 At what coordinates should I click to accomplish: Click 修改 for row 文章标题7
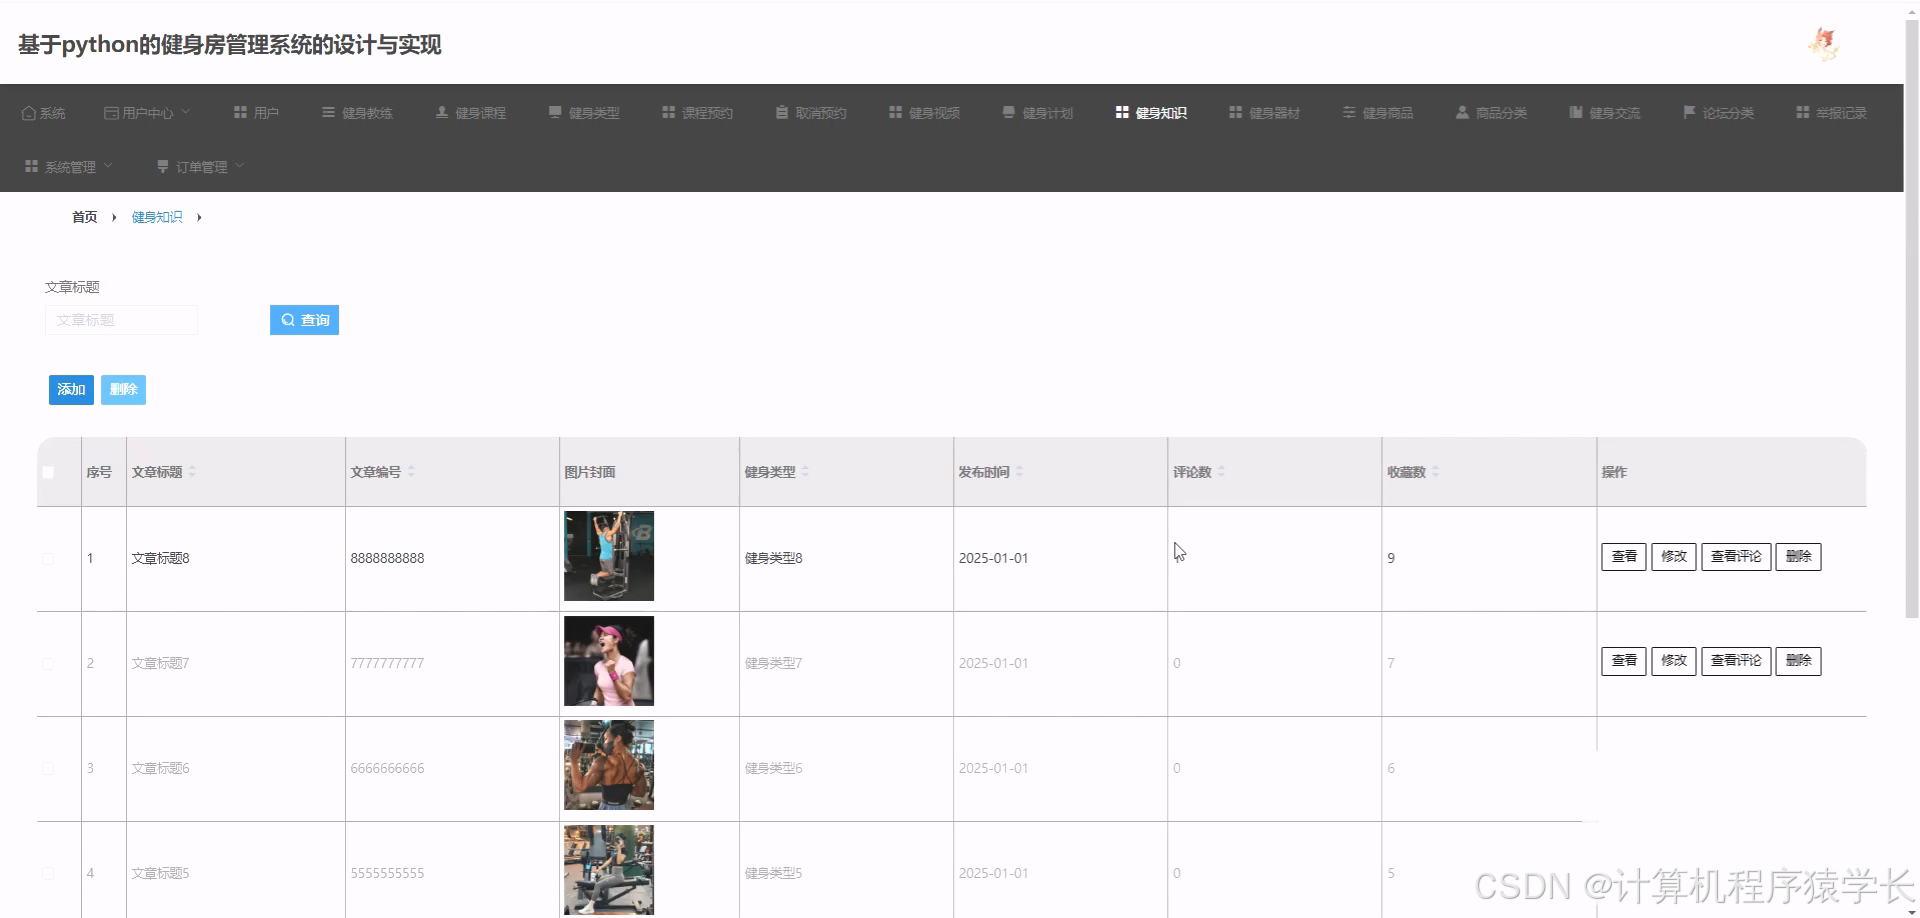click(x=1674, y=660)
